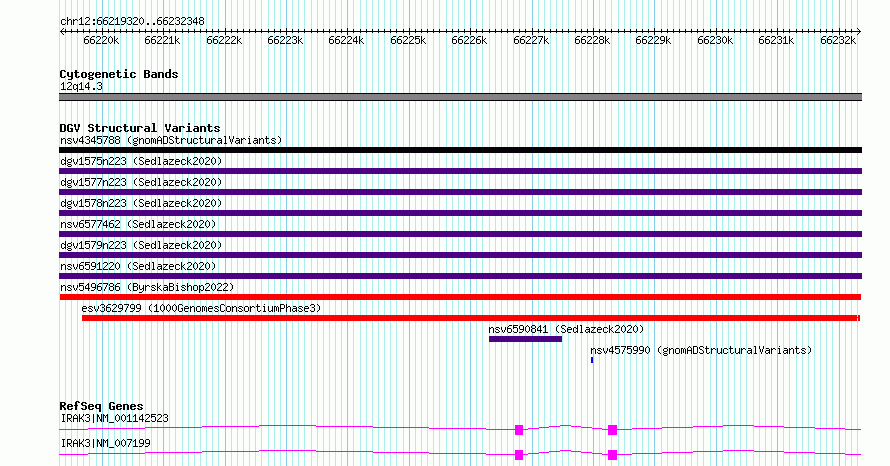The image size is (890, 466).
Task: Open the nsv4575990 (gnomADStructuralVariants) label
Action: (701, 350)
